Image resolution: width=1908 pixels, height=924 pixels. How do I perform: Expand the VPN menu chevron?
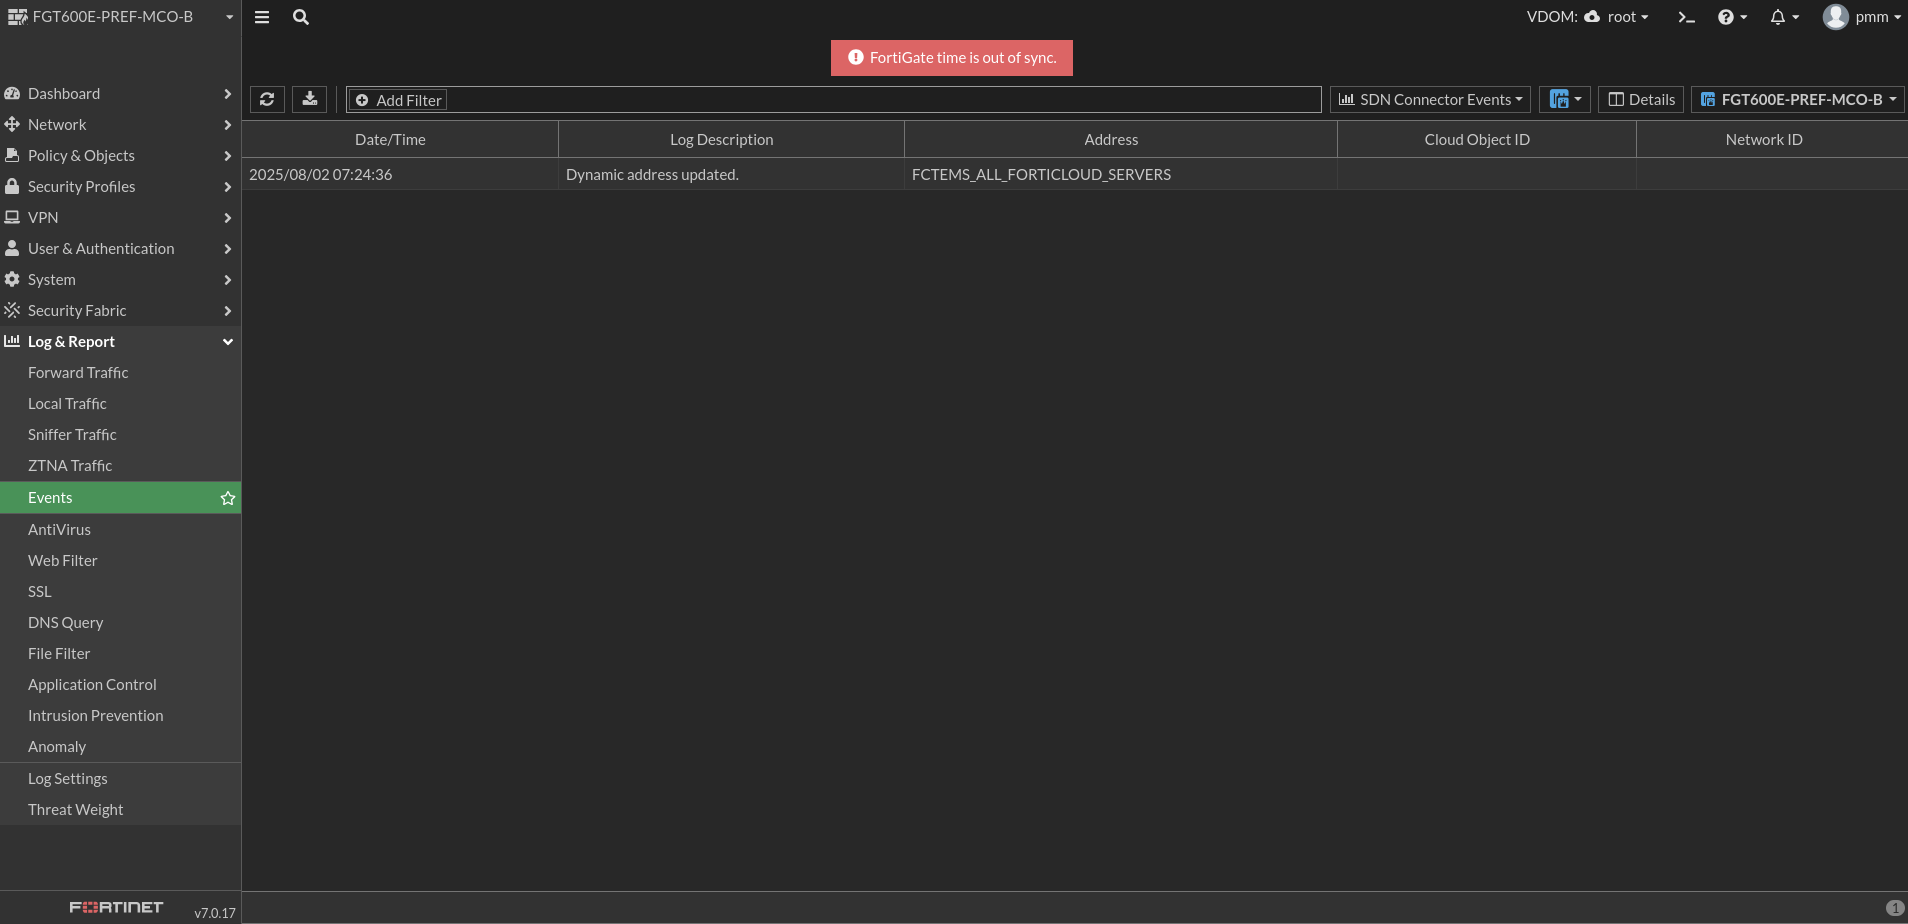click(x=228, y=218)
